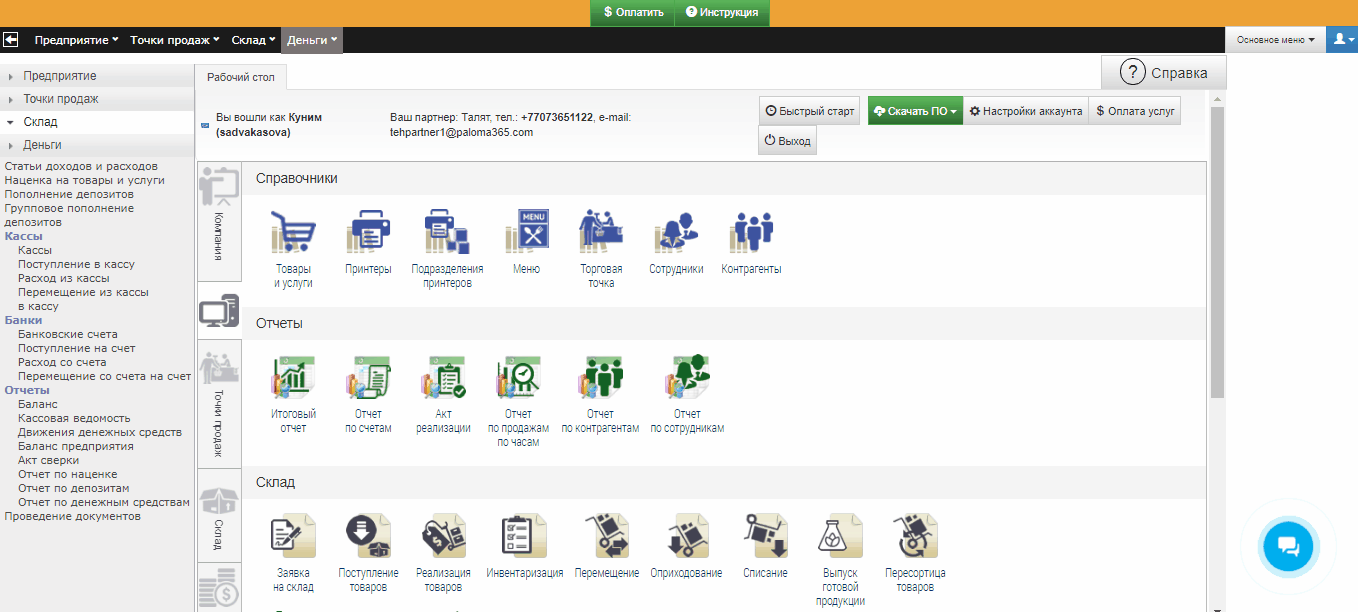Open the Основное меню dropdown
The width and height of the screenshot is (1358, 612).
coord(1275,40)
